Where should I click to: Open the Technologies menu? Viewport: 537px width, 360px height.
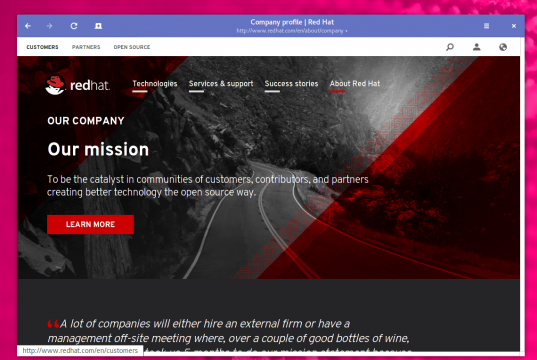click(x=155, y=84)
